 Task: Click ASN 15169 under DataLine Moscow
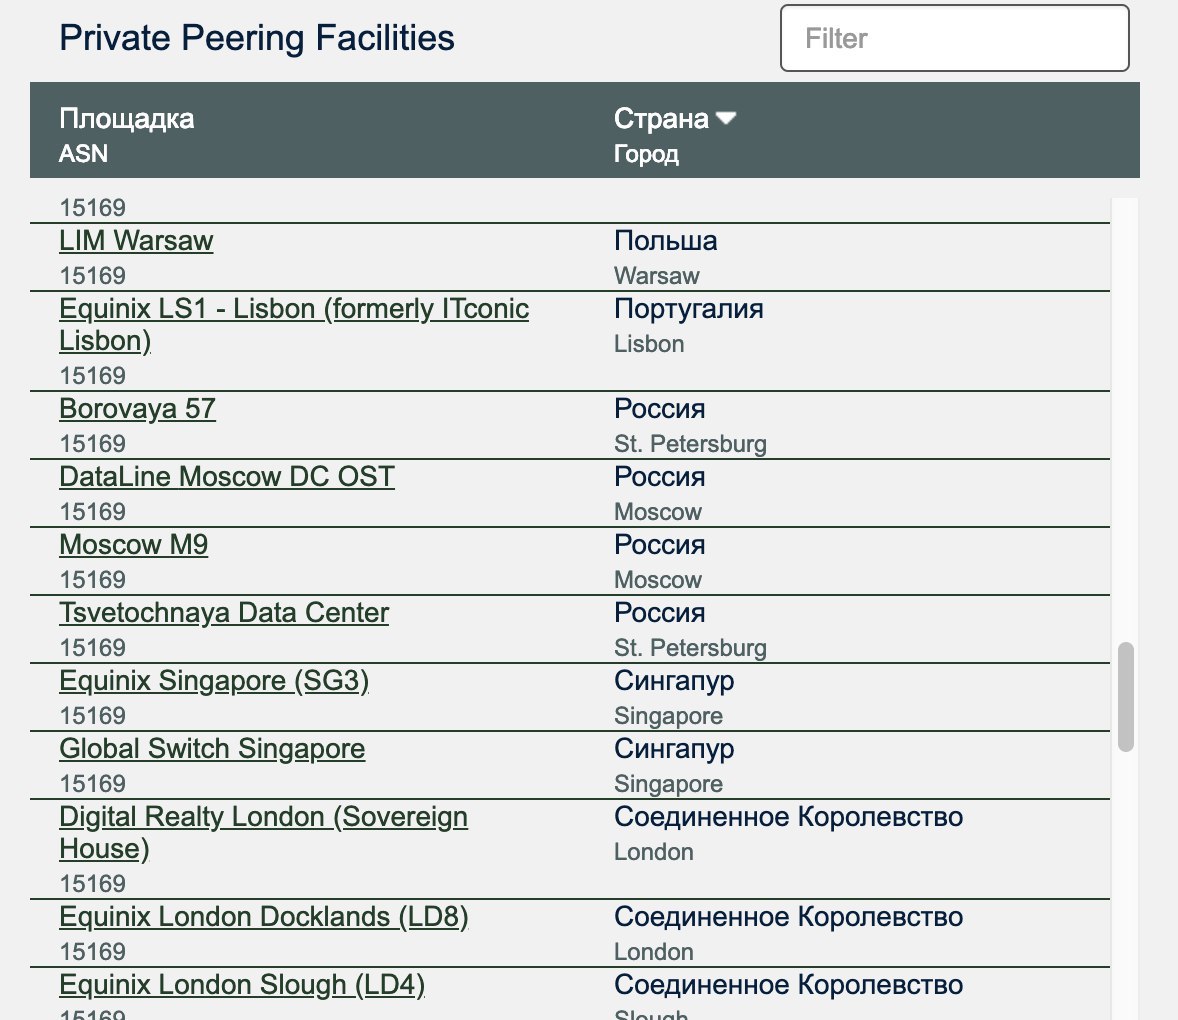coord(92,512)
